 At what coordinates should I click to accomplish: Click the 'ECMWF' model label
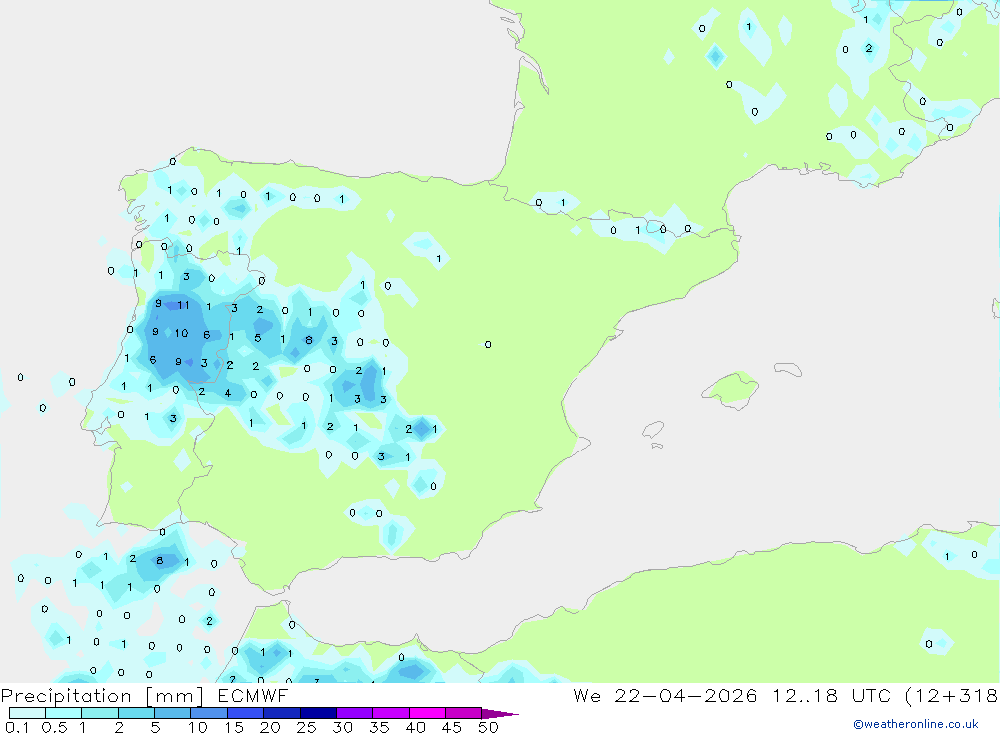coord(253,696)
